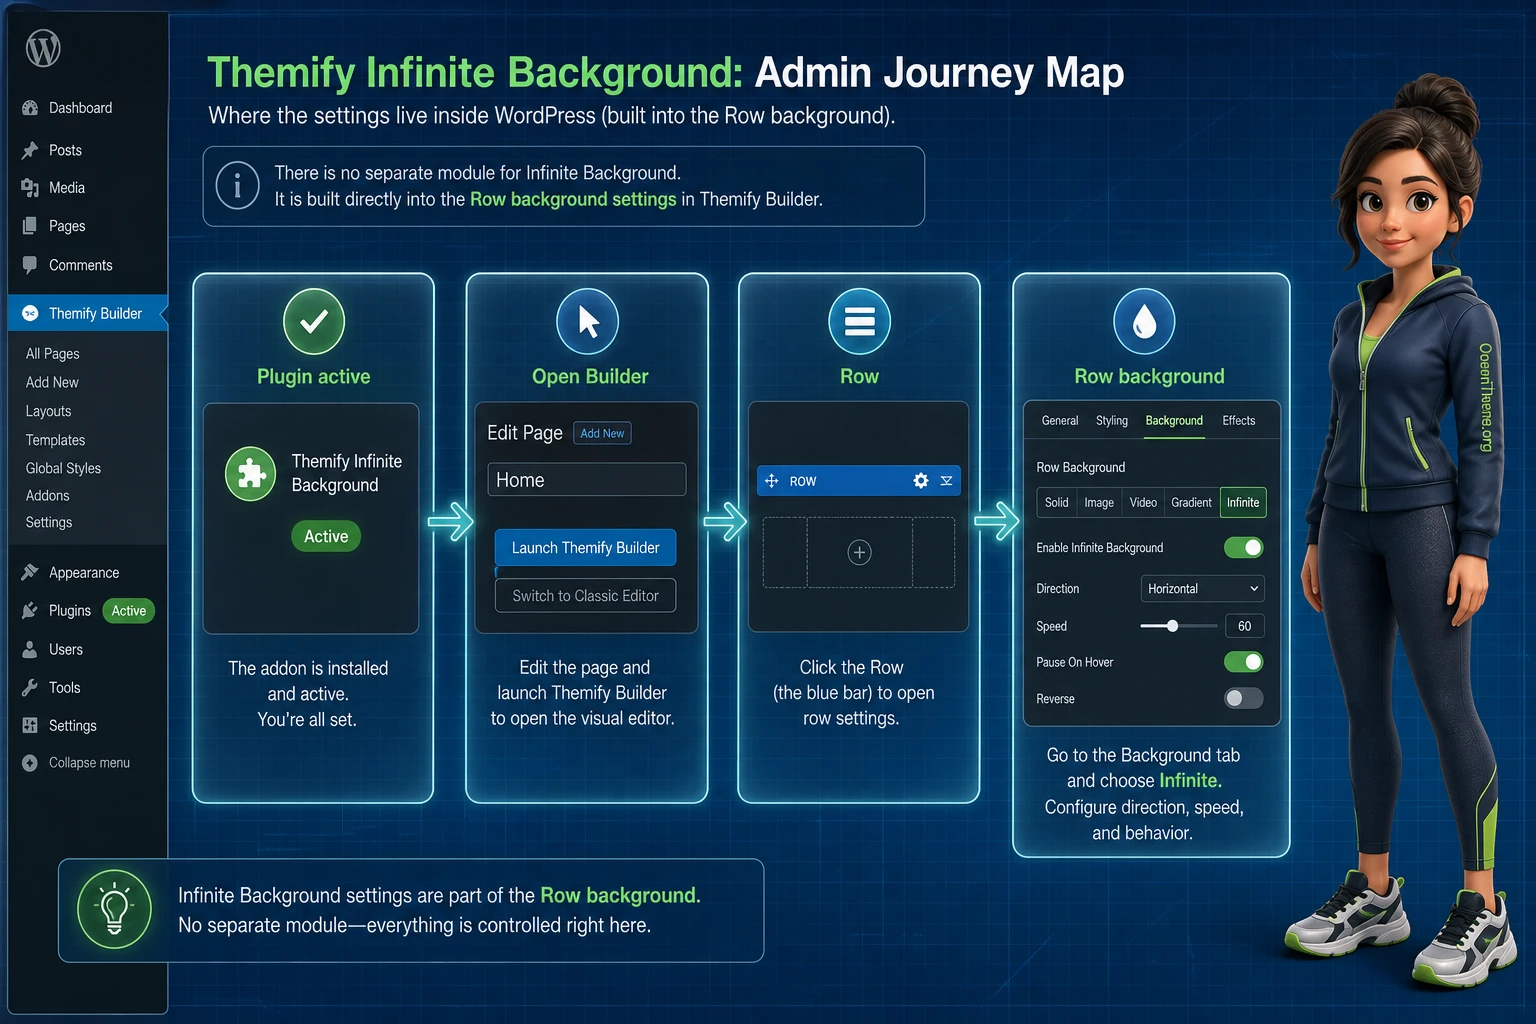
Task: Toggle Pause On Hover switch
Action: pos(1244,662)
